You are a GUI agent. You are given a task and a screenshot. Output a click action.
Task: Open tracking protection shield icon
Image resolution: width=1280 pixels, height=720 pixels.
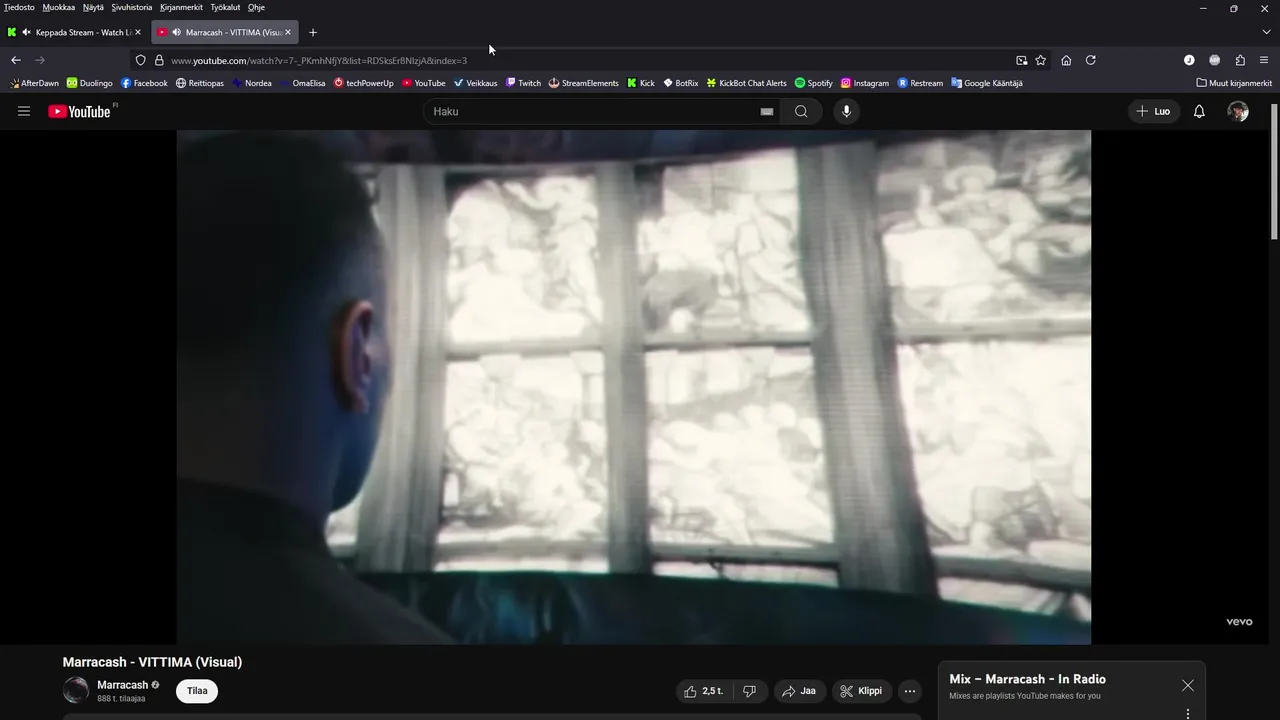tap(141, 60)
